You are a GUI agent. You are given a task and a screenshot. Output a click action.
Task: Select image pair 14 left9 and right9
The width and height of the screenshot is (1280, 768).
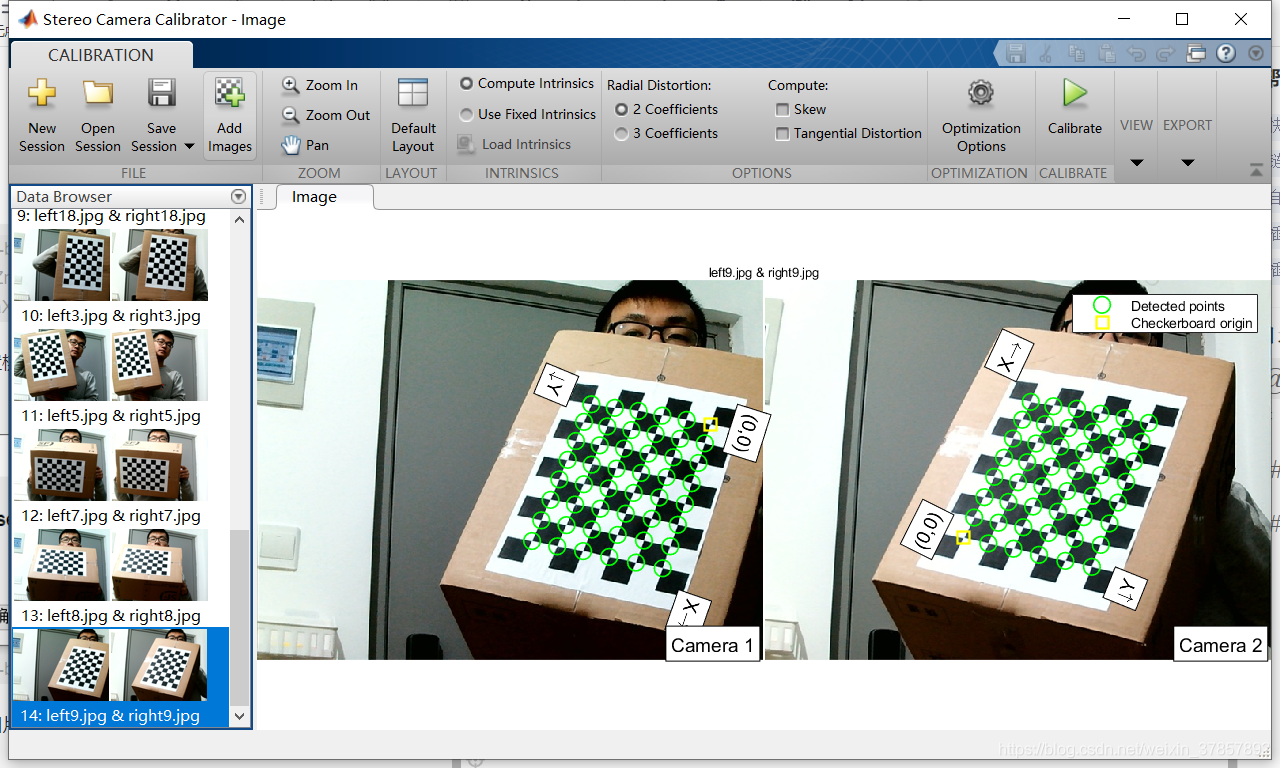(120, 676)
